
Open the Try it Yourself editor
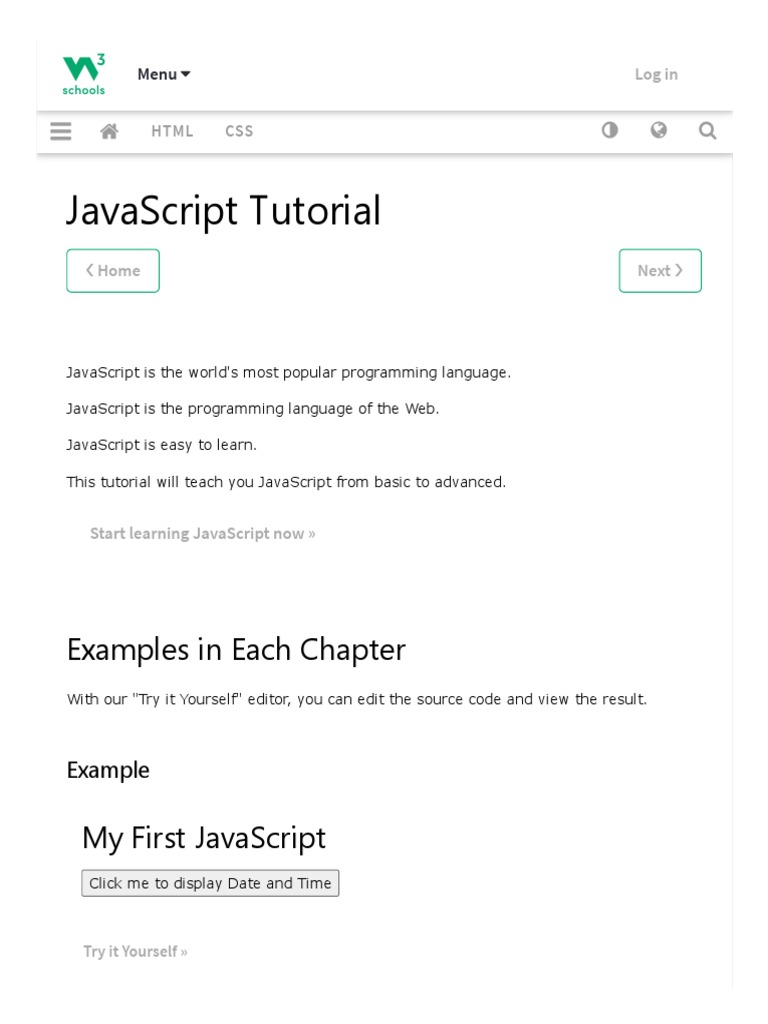(x=135, y=951)
